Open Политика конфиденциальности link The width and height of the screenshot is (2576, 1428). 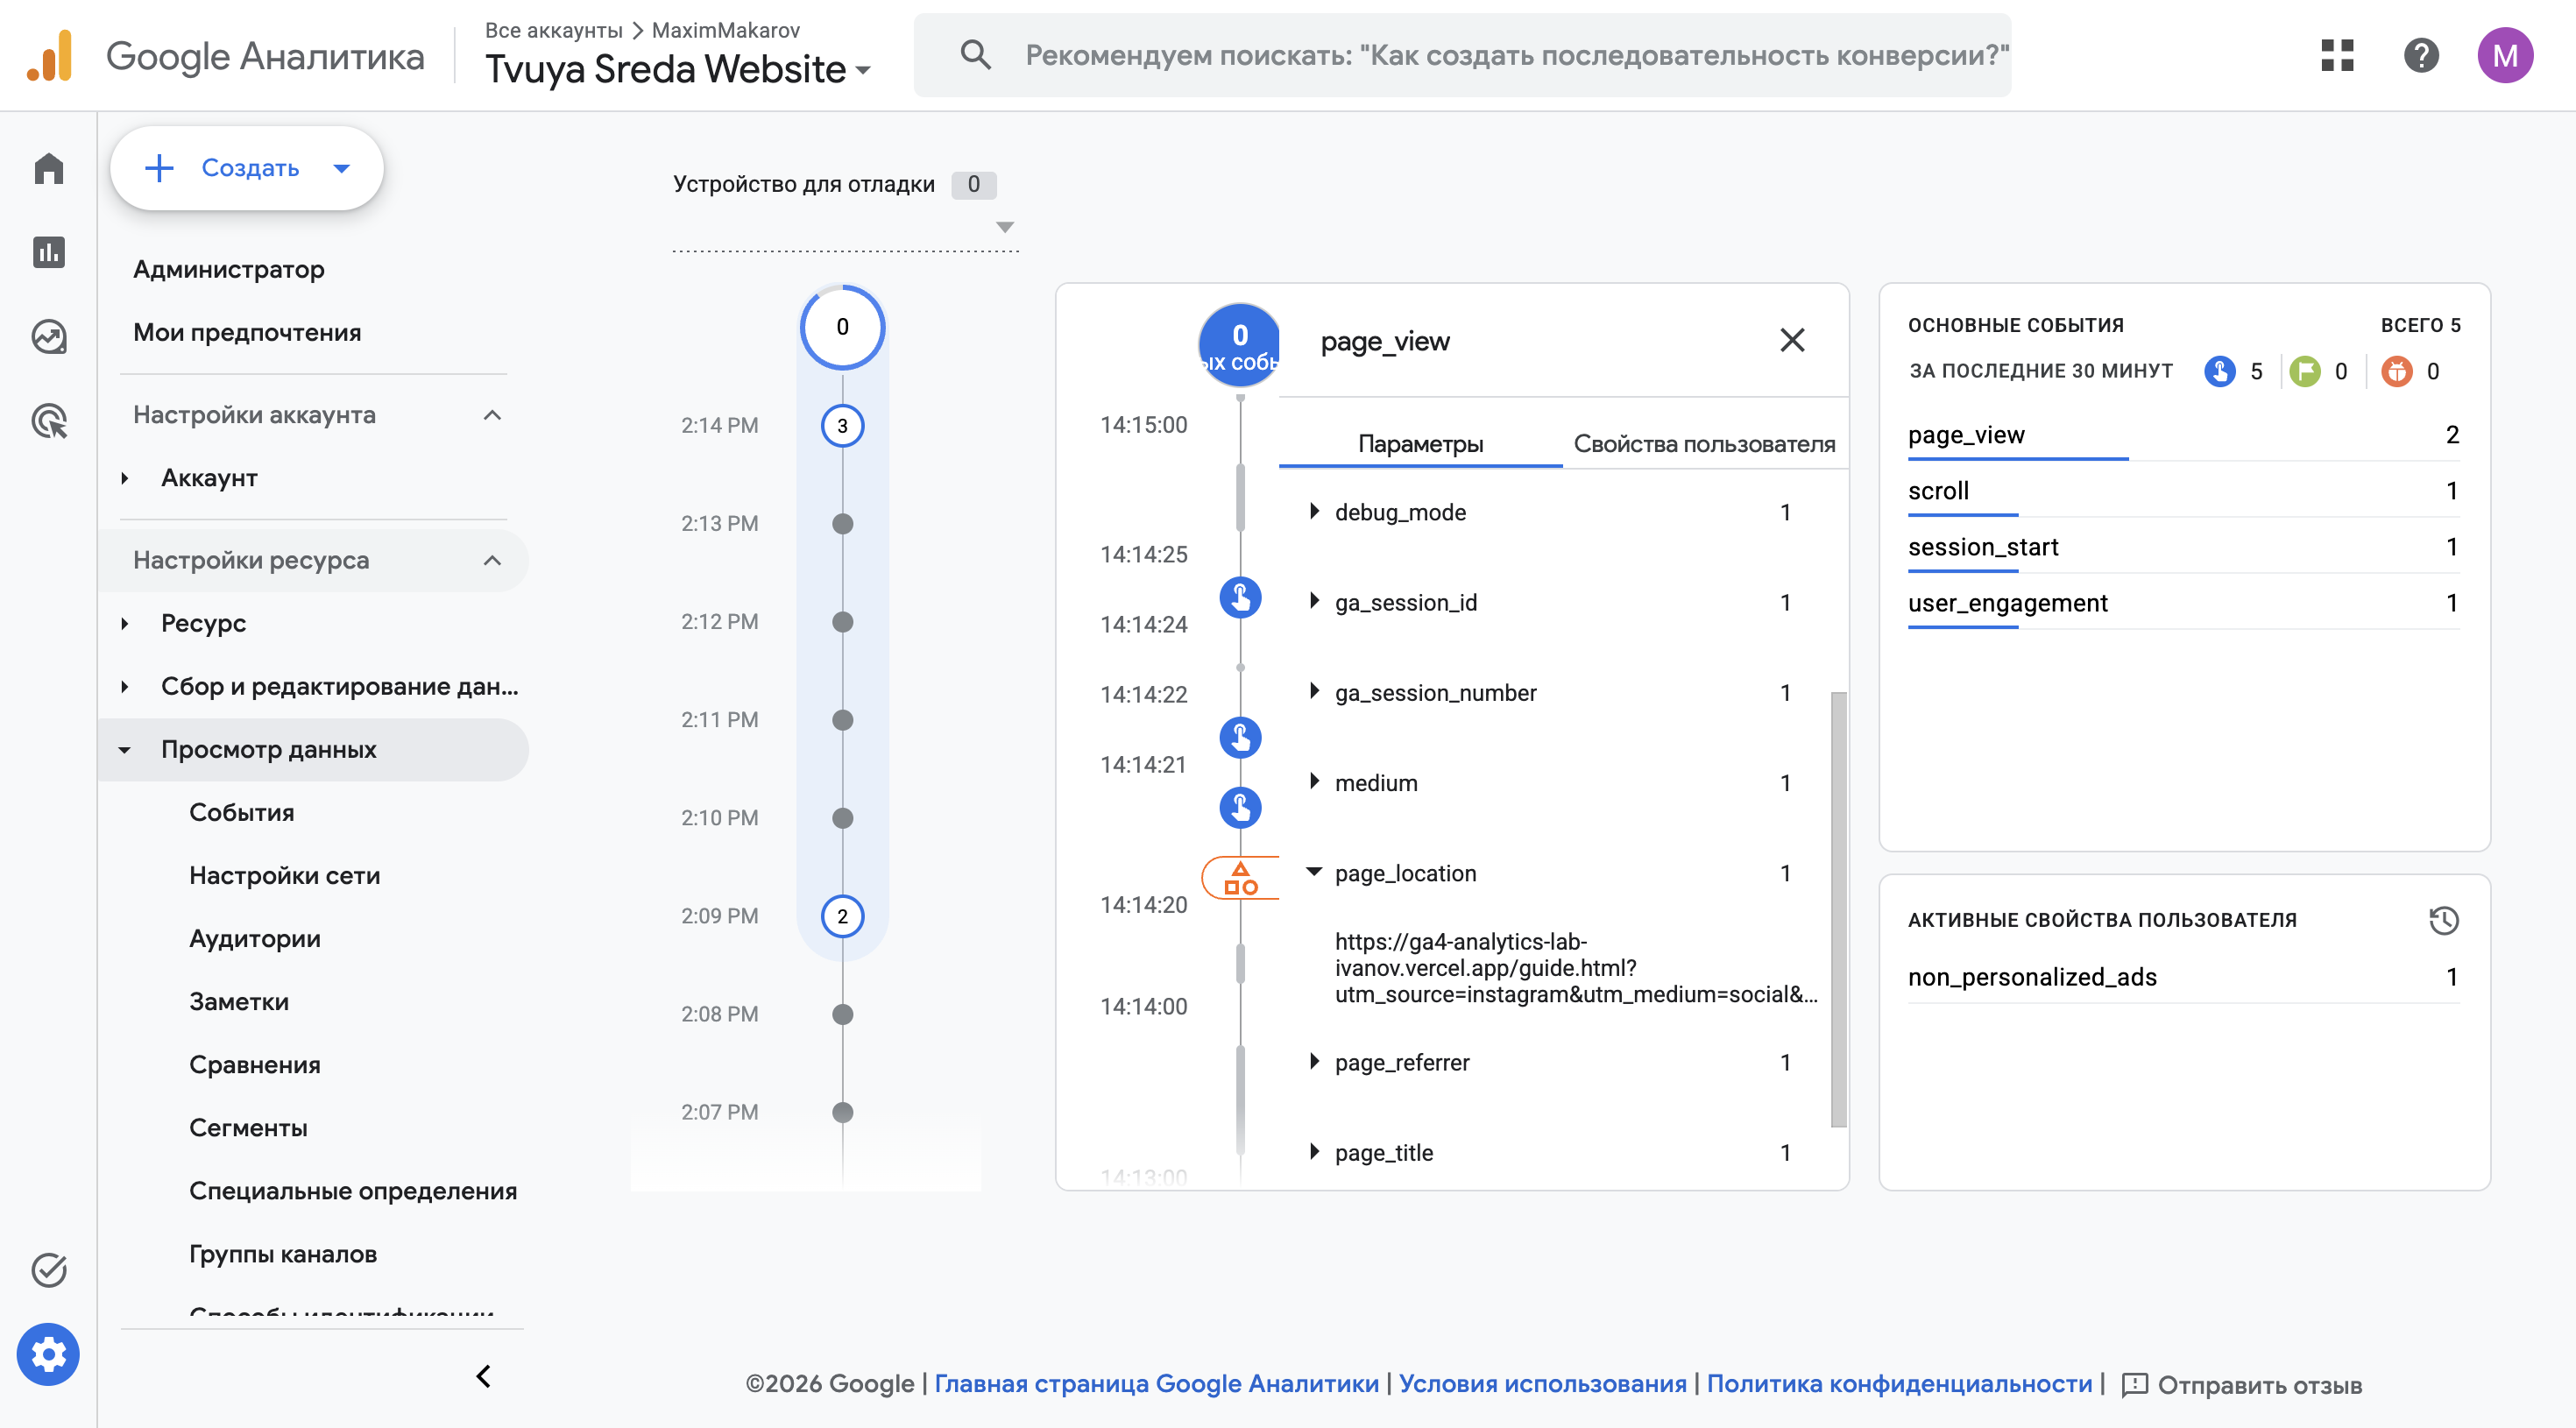click(x=1899, y=1383)
